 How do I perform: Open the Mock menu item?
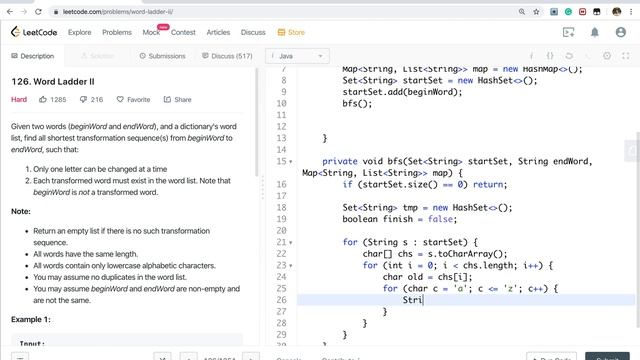coord(151,32)
